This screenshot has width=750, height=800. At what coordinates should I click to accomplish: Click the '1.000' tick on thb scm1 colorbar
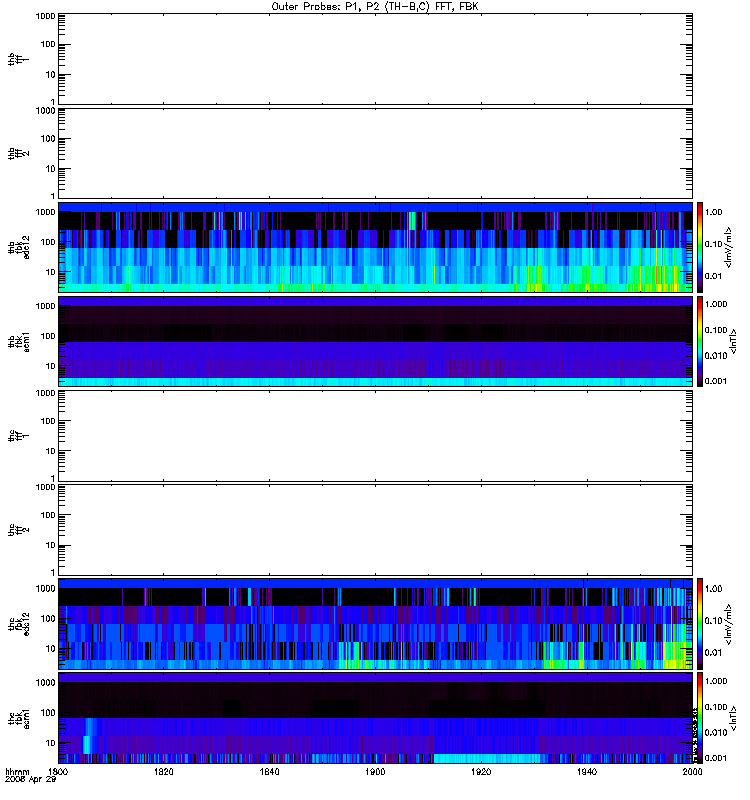click(x=716, y=304)
